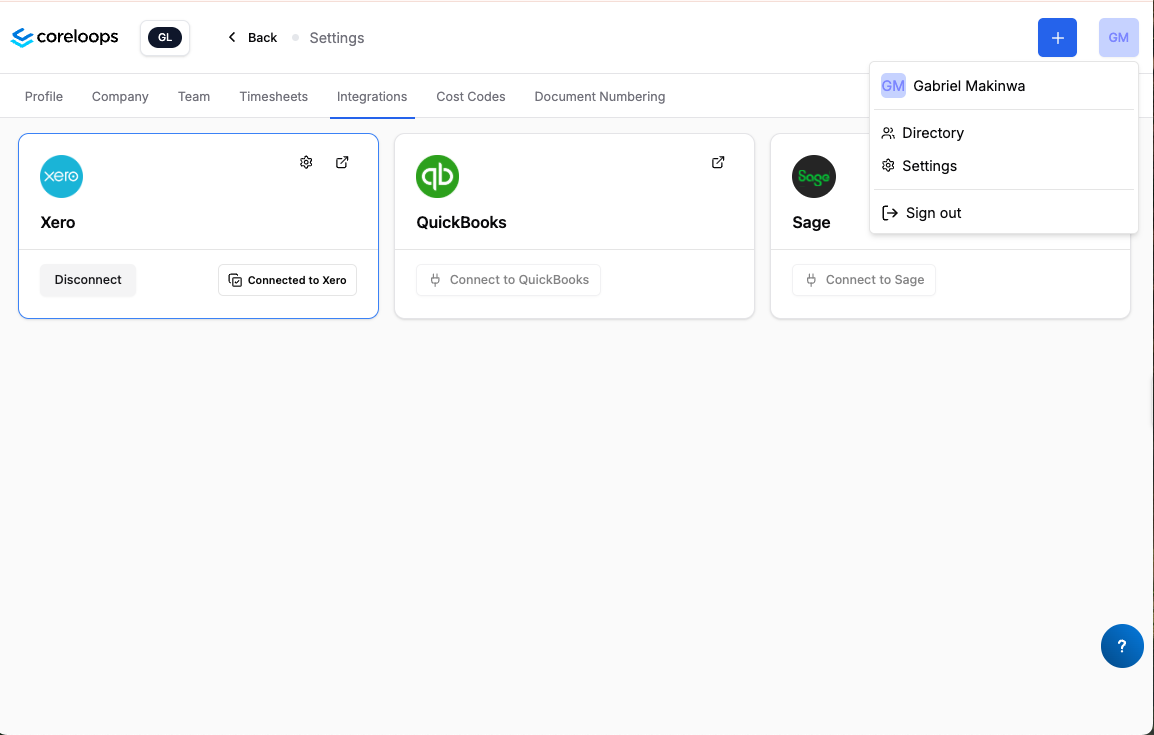The height and width of the screenshot is (735, 1154).
Task: Go back using the Back button
Action: (x=252, y=38)
